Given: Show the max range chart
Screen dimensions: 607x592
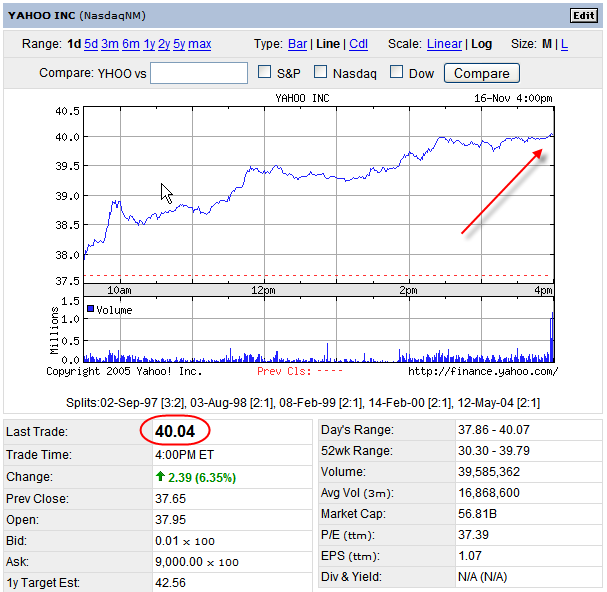Looking at the screenshot, I should pos(200,44).
